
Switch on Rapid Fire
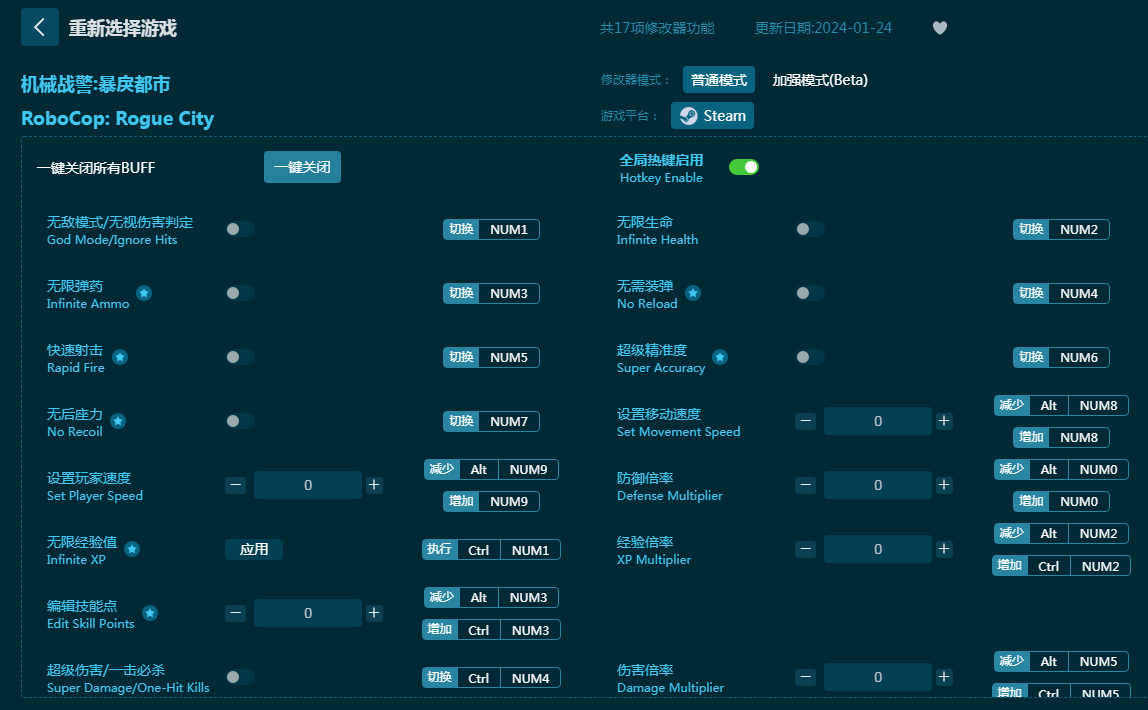tap(240, 357)
